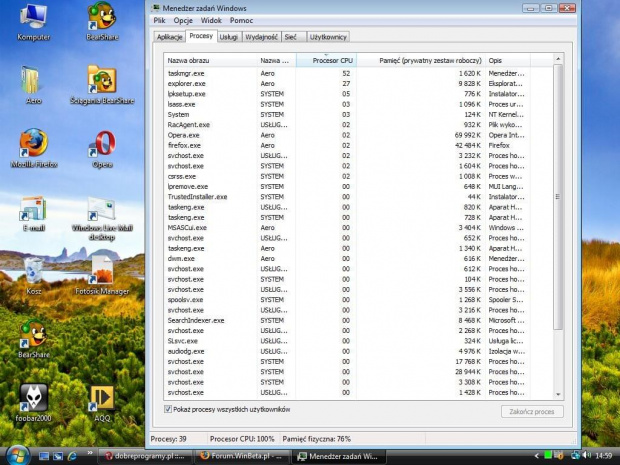The image size is (620, 465).
Task: Click the network tray icon
Action: pos(575,456)
